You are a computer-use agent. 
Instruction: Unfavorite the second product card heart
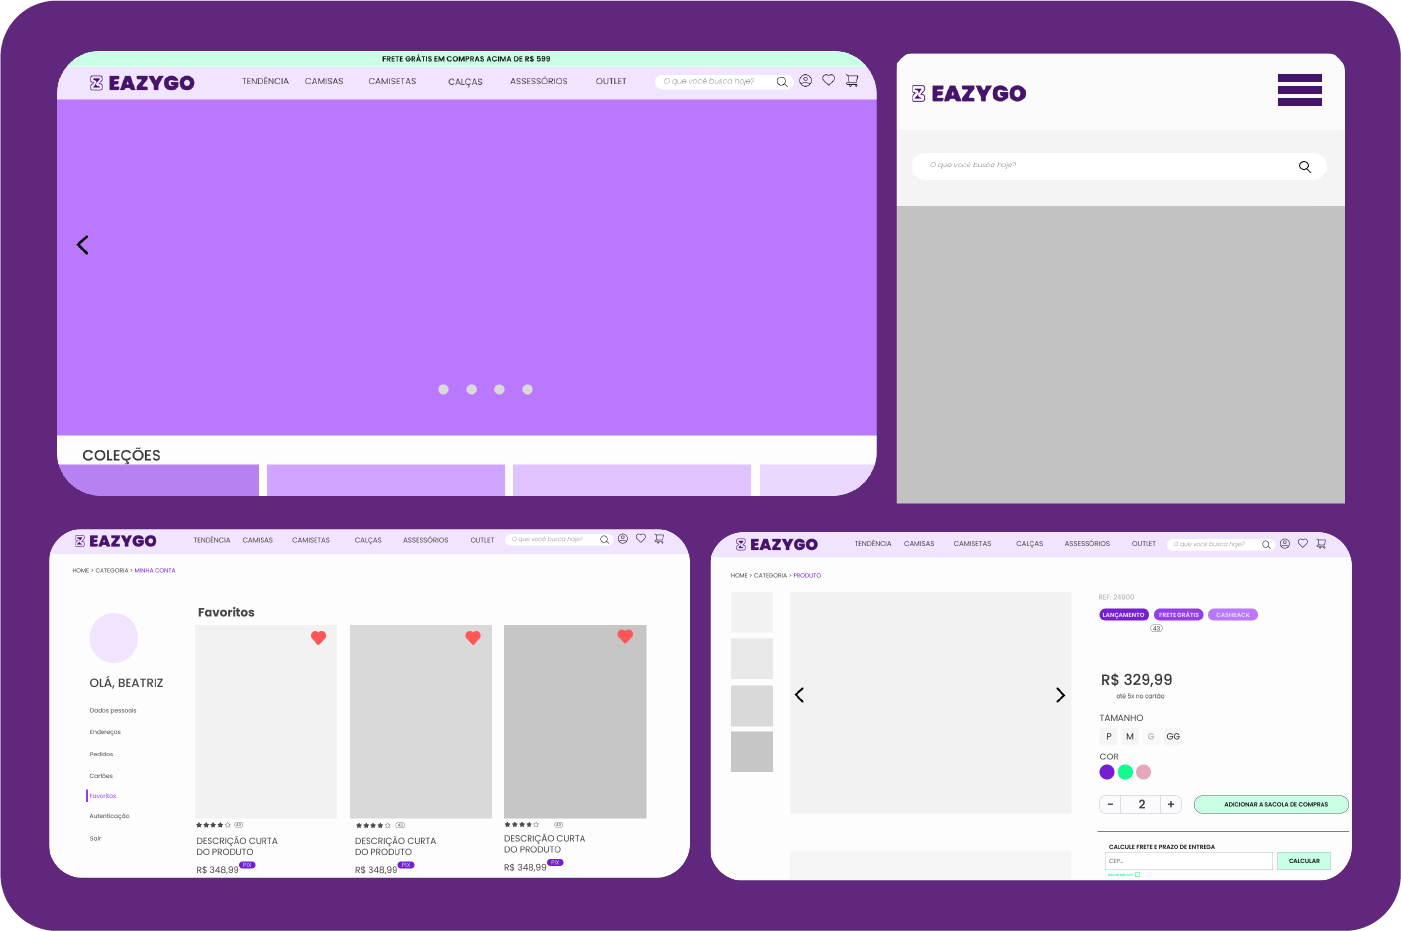473,638
